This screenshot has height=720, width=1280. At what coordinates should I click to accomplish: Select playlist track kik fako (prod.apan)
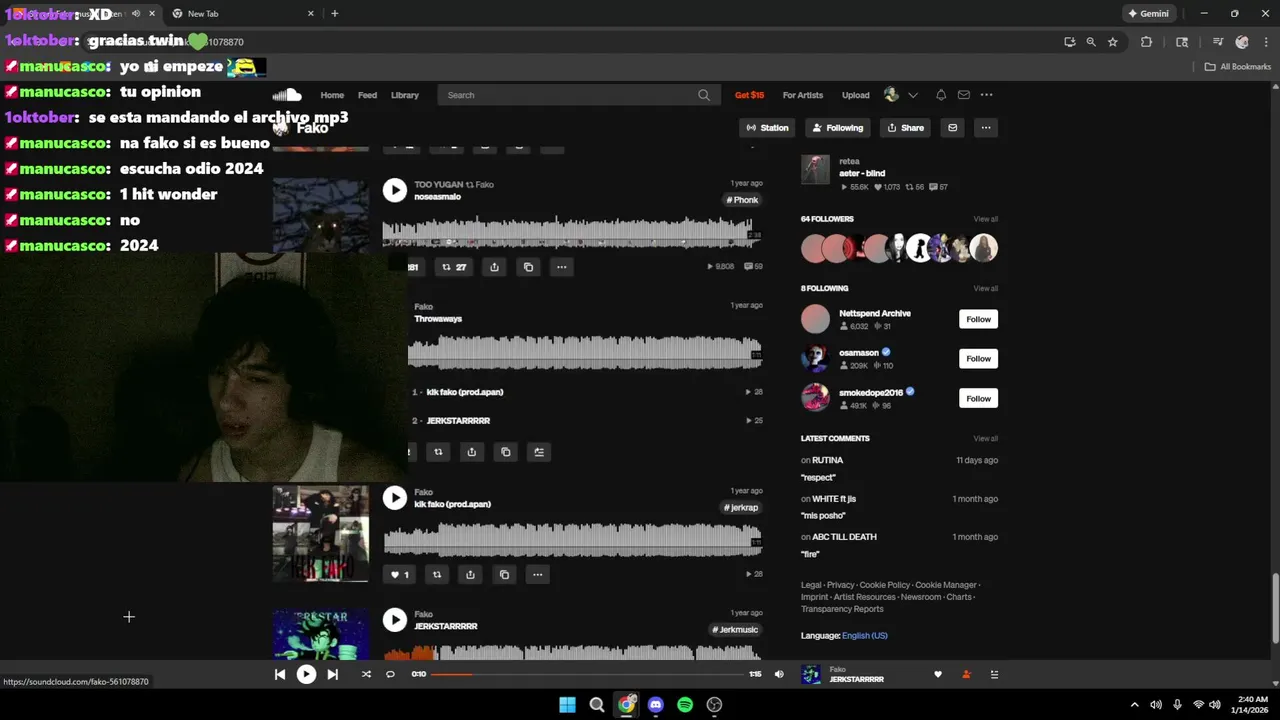[465, 392]
